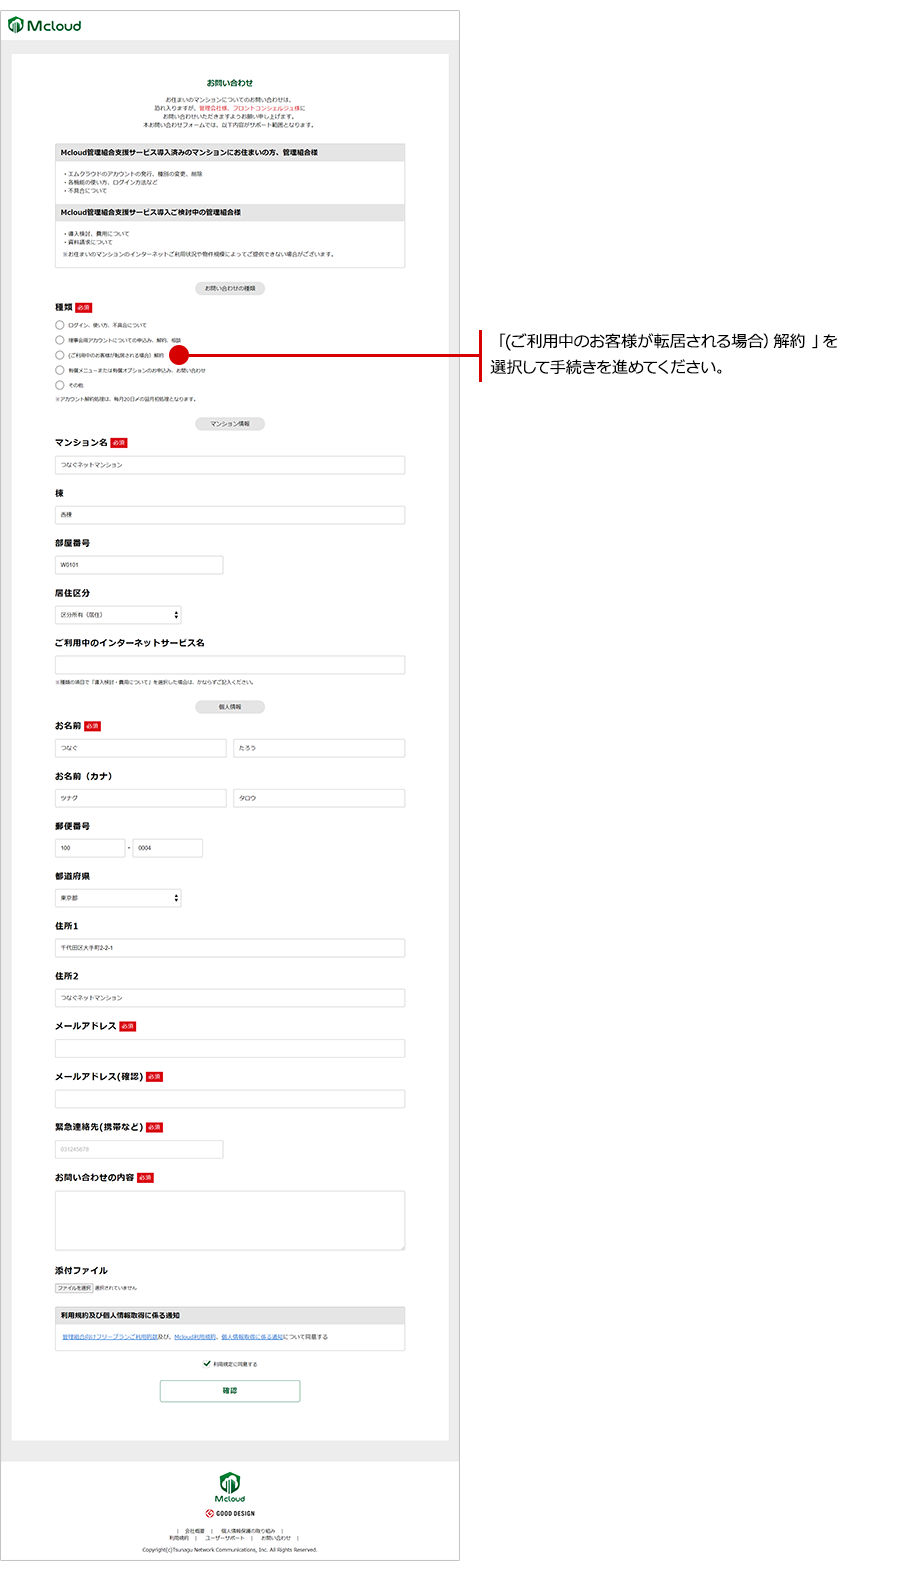
Task: Click the 緊急連絡先 phone number field
Action: [139, 1149]
